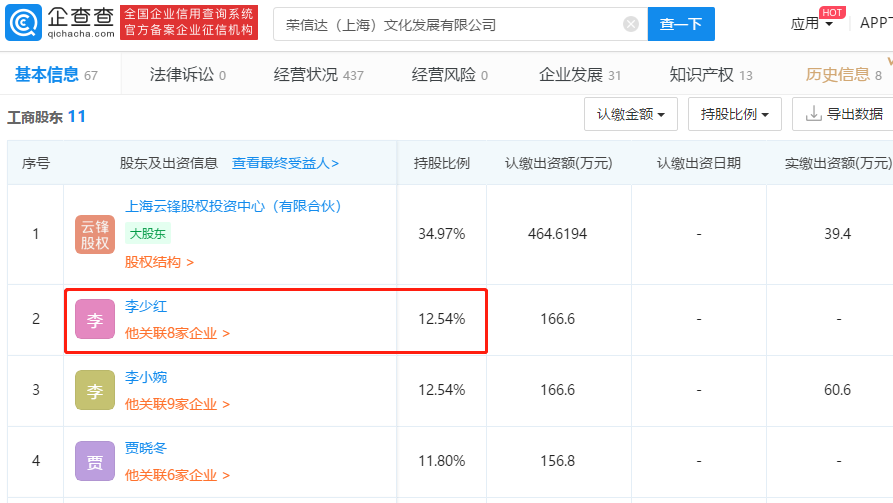The width and height of the screenshot is (893, 503).
Task: Click the purple 贾 avatar for 贾晓冬
Action: pyautogui.click(x=95, y=461)
